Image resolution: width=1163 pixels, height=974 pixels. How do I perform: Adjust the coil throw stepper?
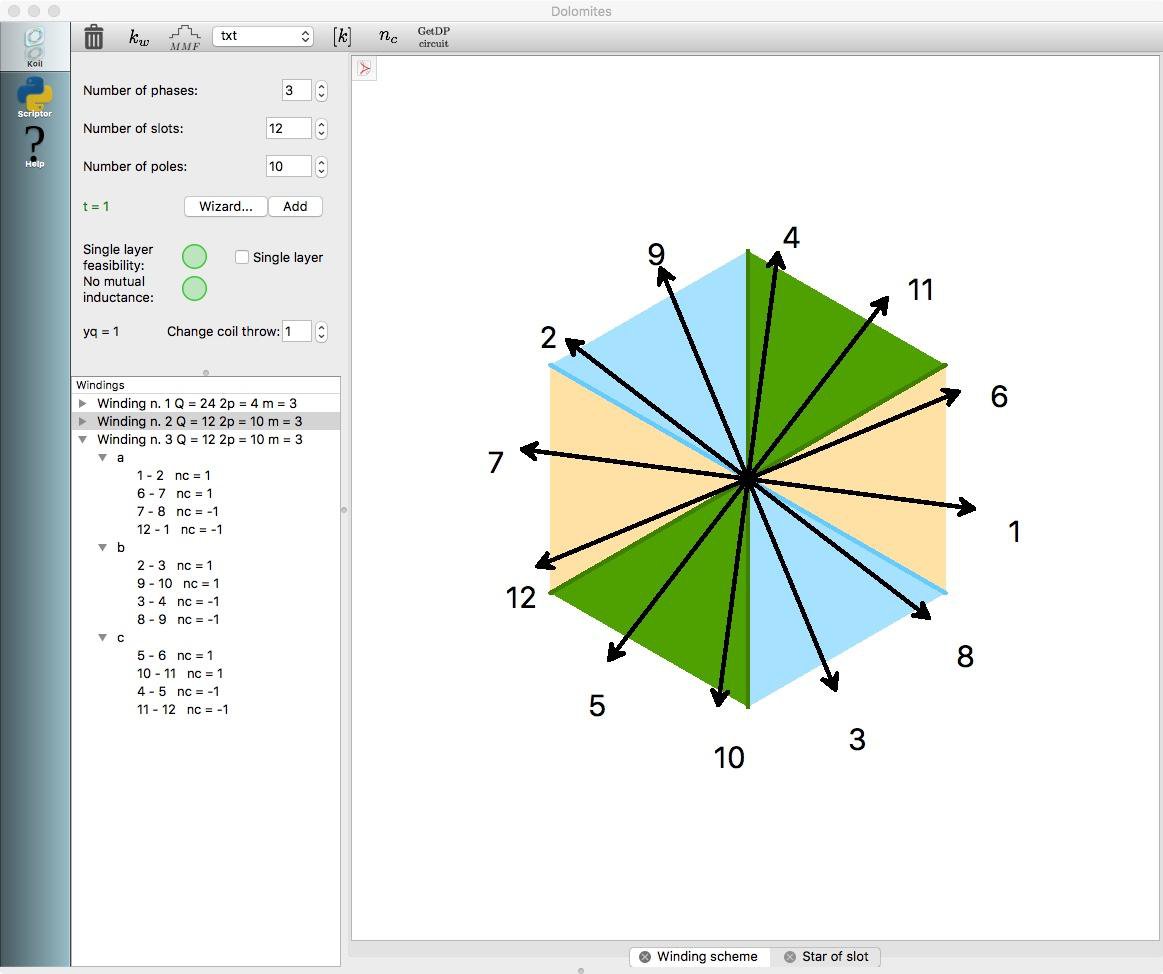pos(321,331)
